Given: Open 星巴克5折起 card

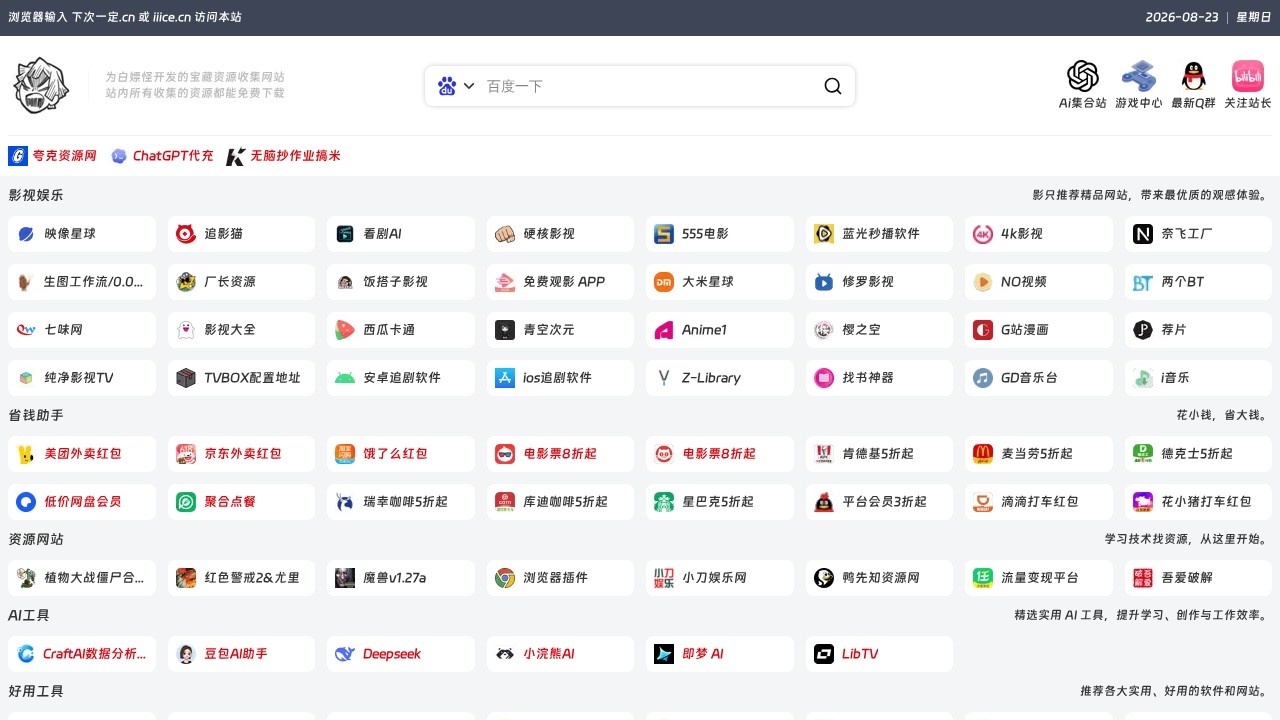Looking at the screenshot, I should [x=720, y=502].
